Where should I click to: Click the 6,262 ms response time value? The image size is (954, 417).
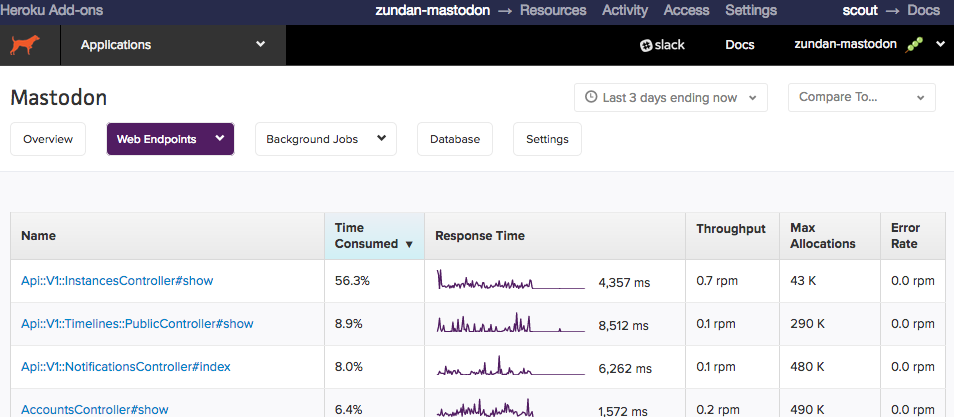(x=625, y=369)
